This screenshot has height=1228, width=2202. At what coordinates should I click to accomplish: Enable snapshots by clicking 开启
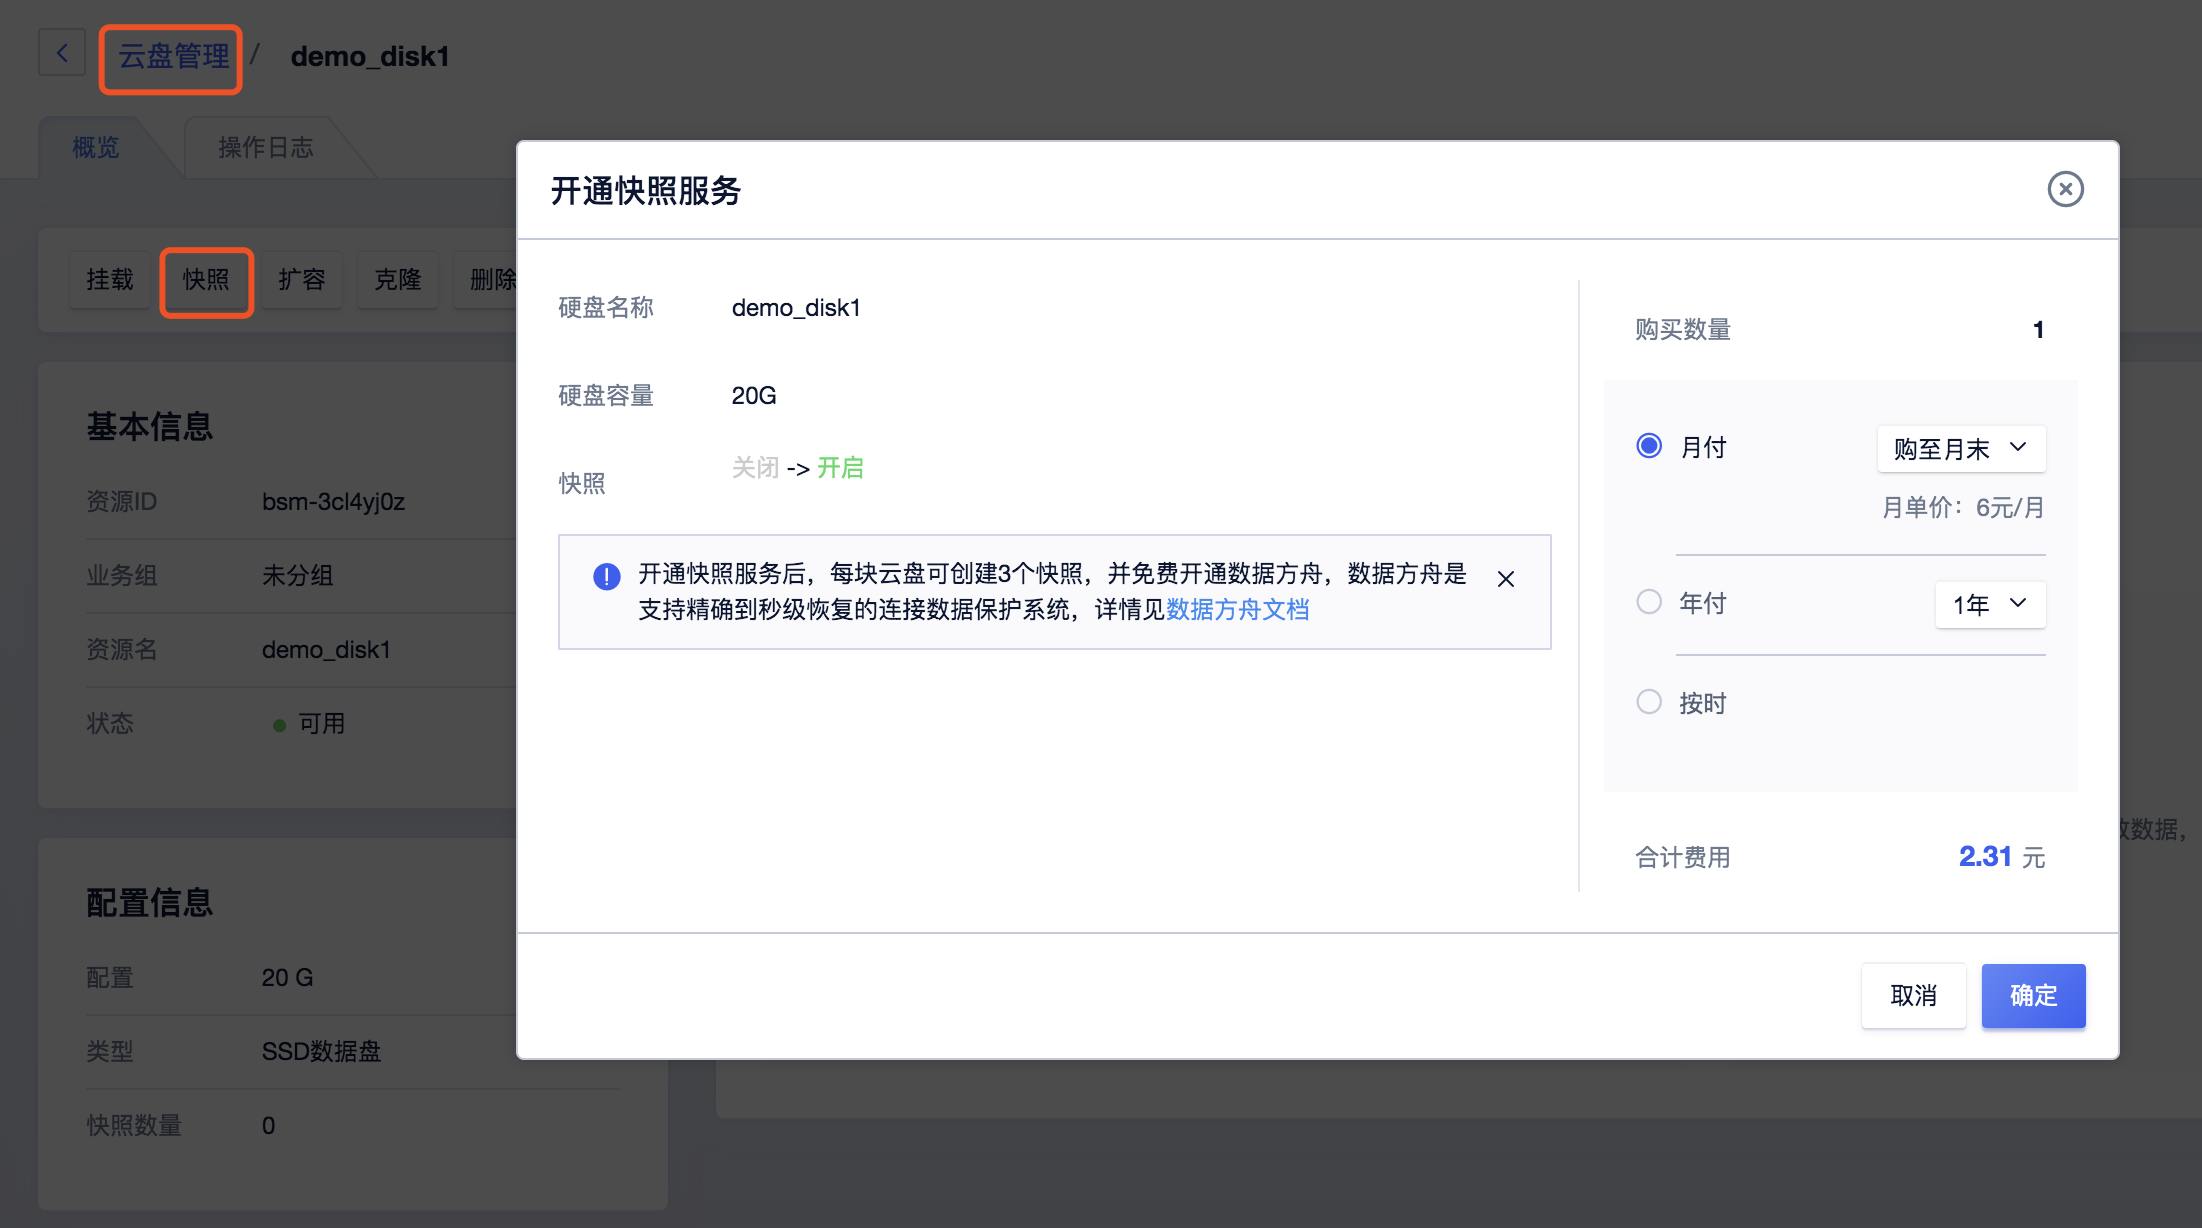[840, 468]
